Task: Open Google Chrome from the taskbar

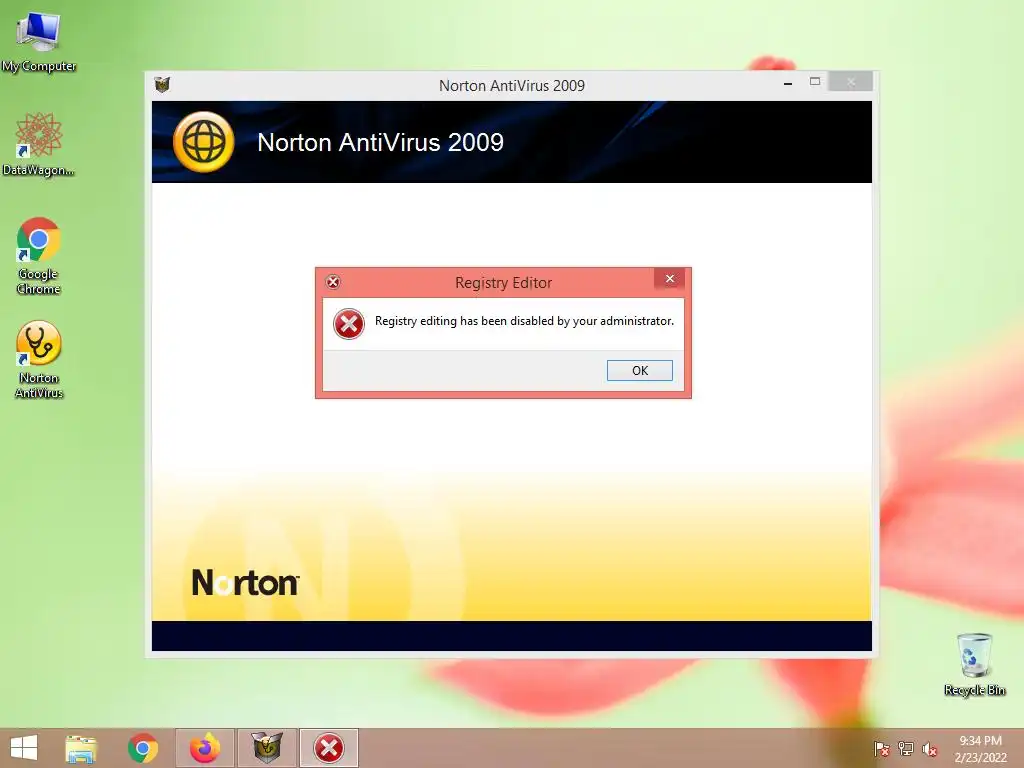Action: [142, 748]
